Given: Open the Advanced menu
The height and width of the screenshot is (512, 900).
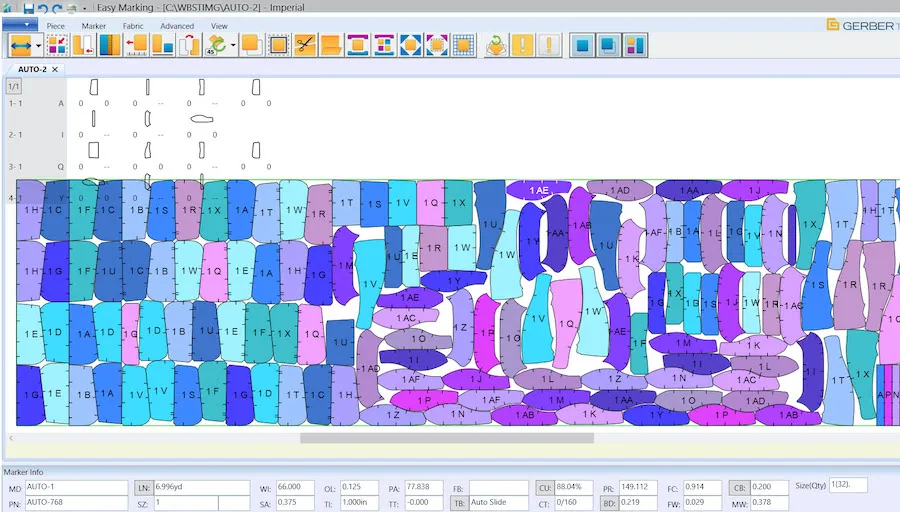Looking at the screenshot, I should (x=177, y=26).
